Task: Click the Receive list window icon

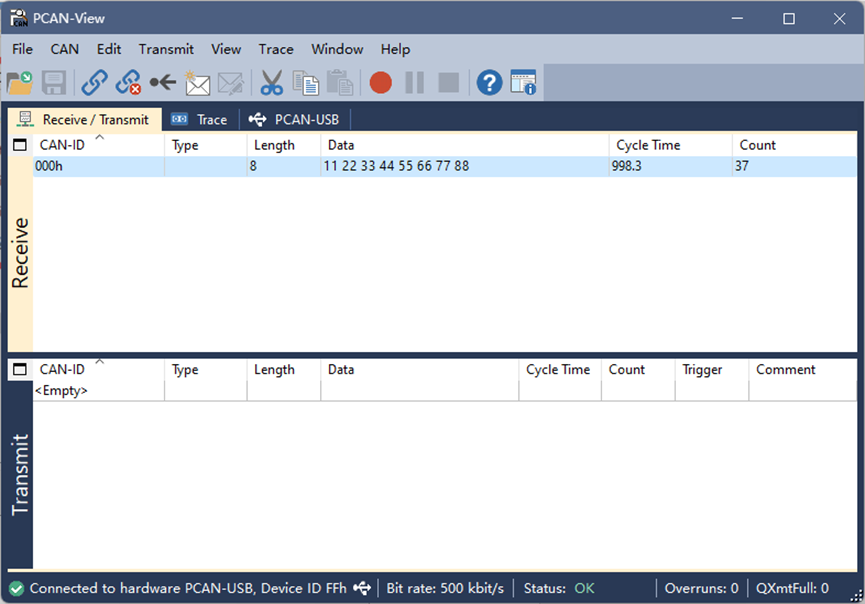Action: coord(20,145)
